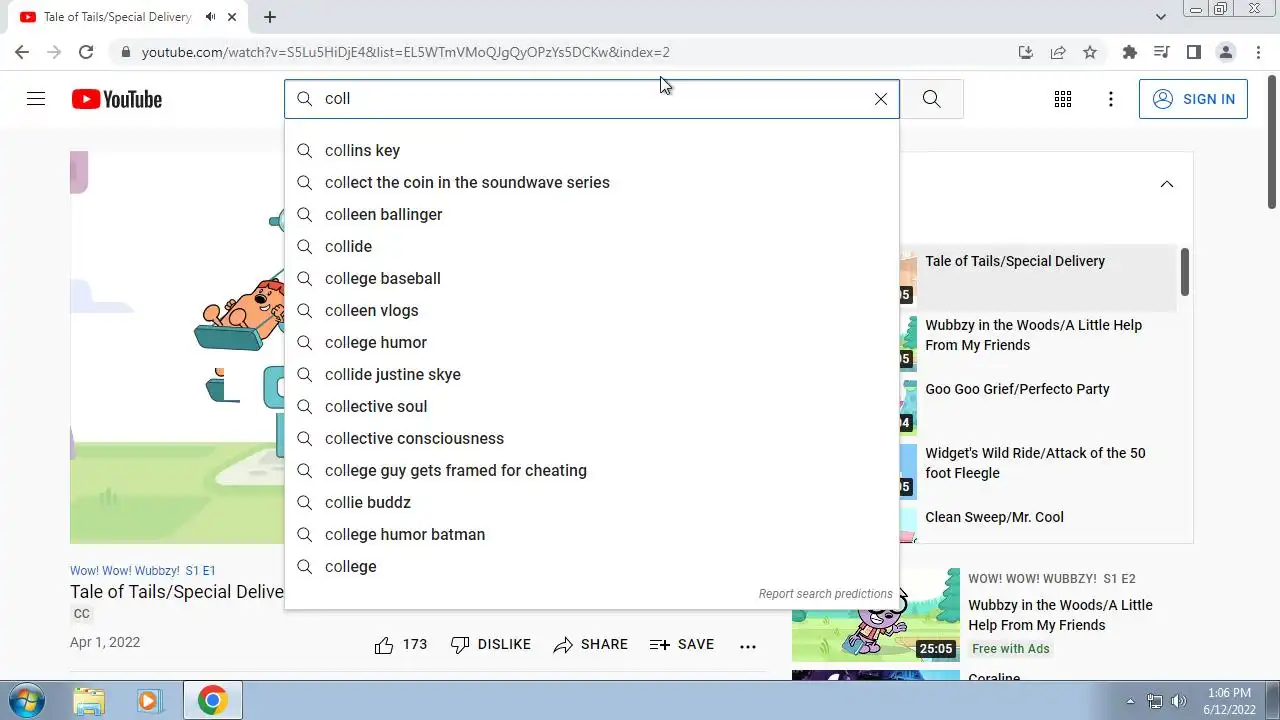Collapse the playlist panel chevron

1167,184
